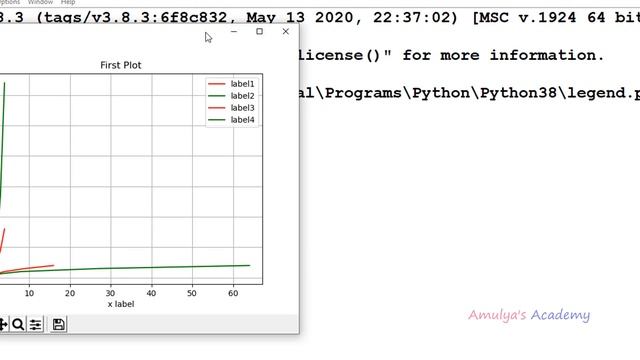Click the "First Plot" chart title
This screenshot has height=360, width=640.
pyautogui.click(x=121, y=65)
